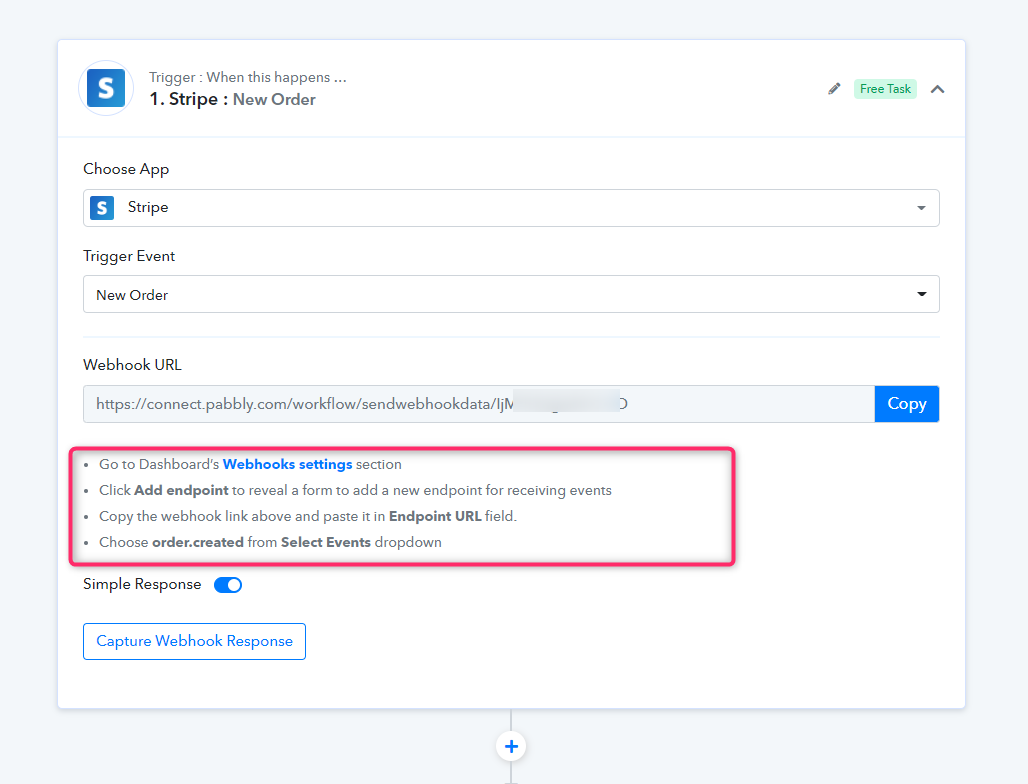Click the 'Simple Response' label
This screenshot has height=784, width=1028.
142,584
